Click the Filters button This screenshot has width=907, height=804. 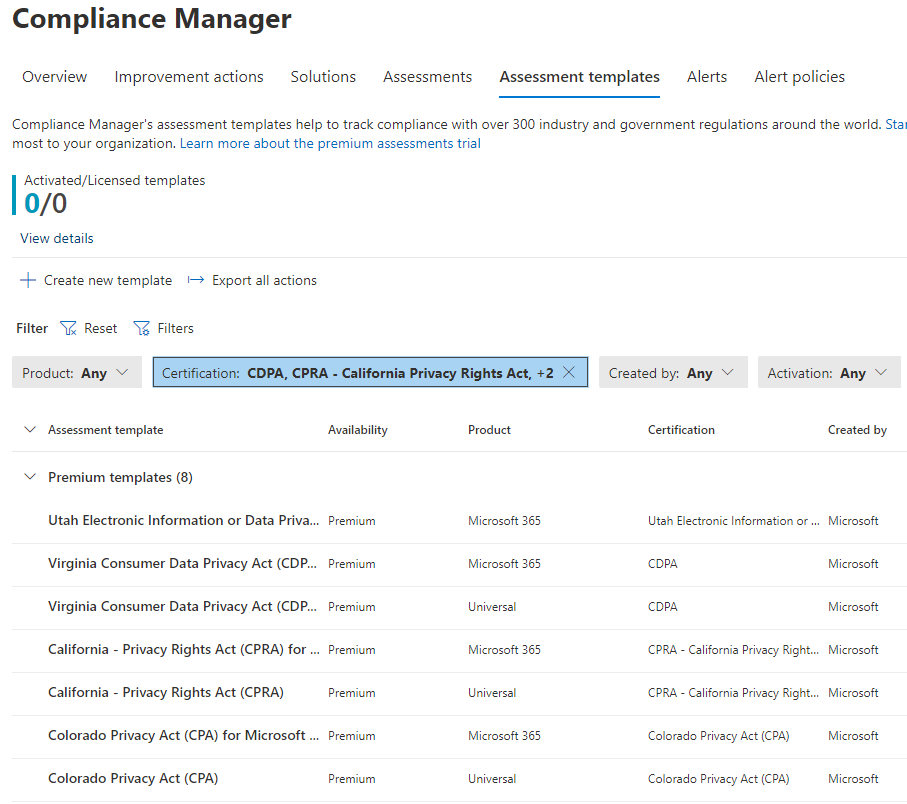[164, 329]
